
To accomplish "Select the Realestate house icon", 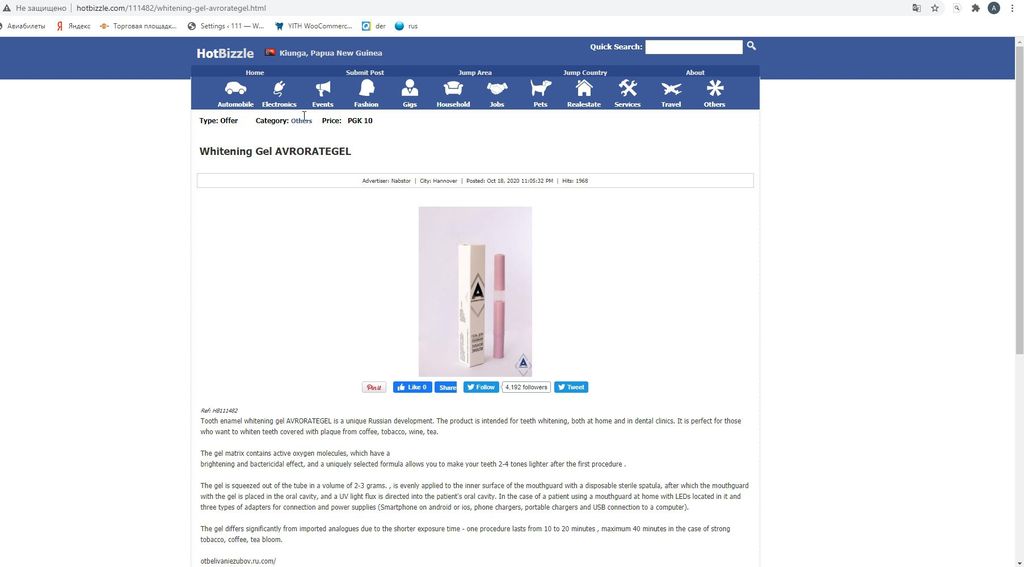I will tap(584, 88).
